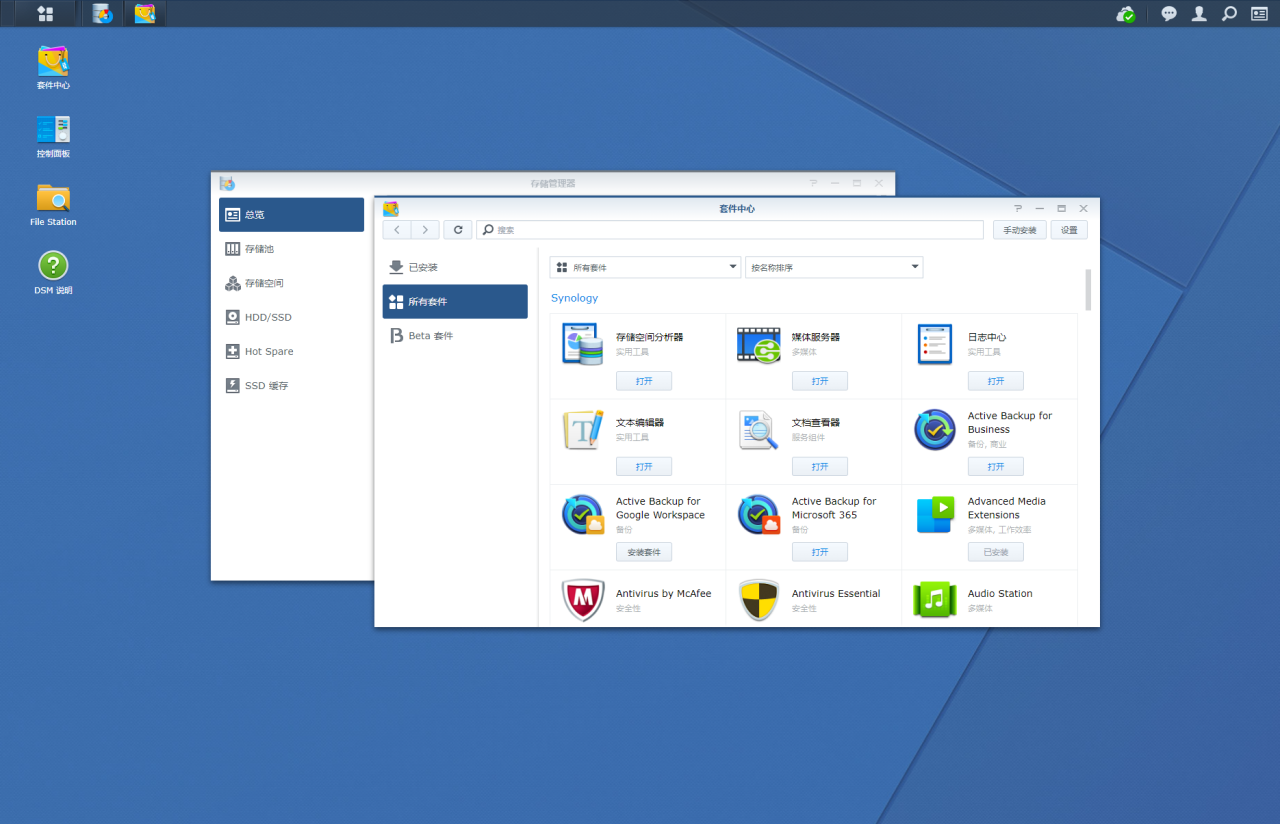Image resolution: width=1280 pixels, height=824 pixels.
Task: Expand the all packages filter dropdown
Action: [x=645, y=268]
